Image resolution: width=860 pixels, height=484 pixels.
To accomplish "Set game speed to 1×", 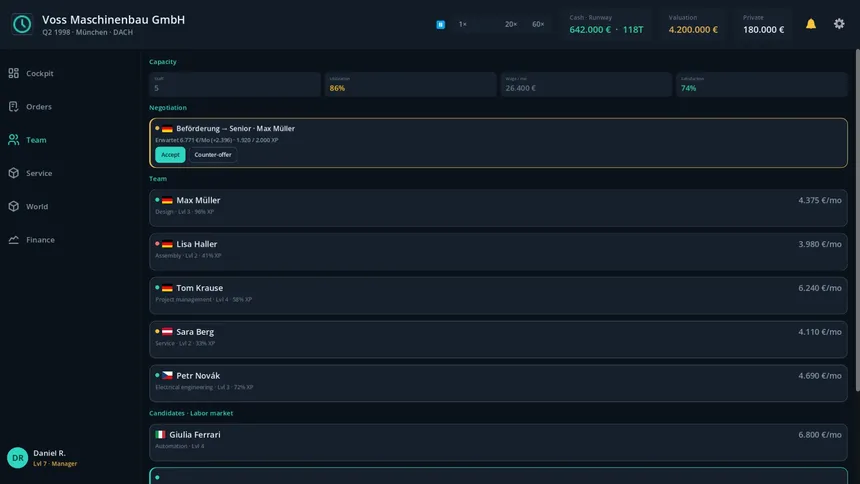I will pyautogui.click(x=462, y=24).
